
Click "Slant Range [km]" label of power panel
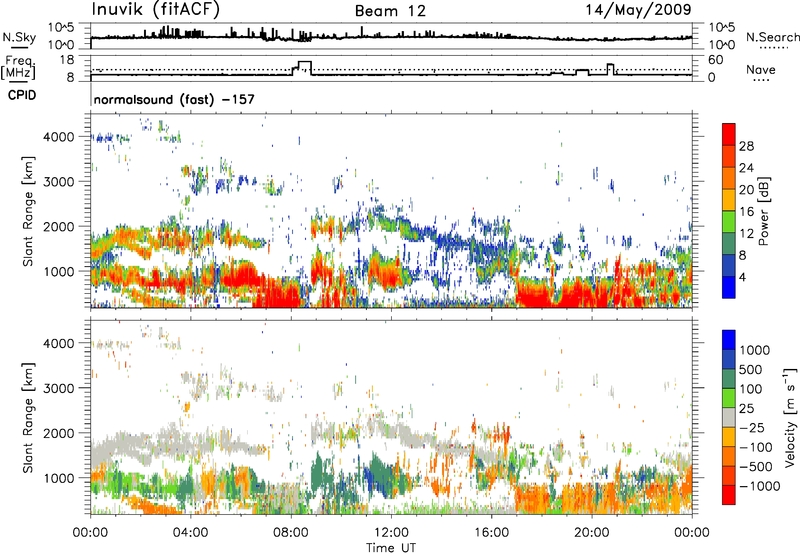coord(28,212)
